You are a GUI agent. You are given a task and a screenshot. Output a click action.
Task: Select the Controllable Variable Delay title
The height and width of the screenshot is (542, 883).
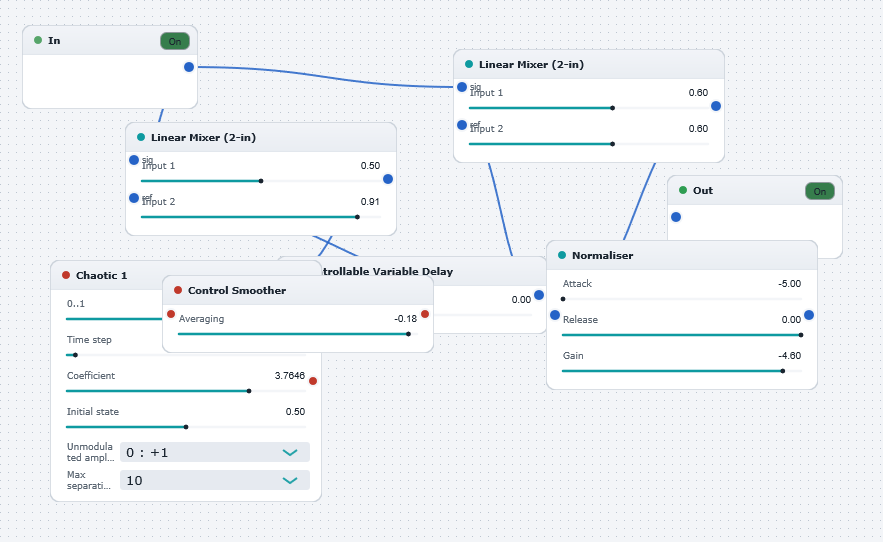[x=387, y=272]
